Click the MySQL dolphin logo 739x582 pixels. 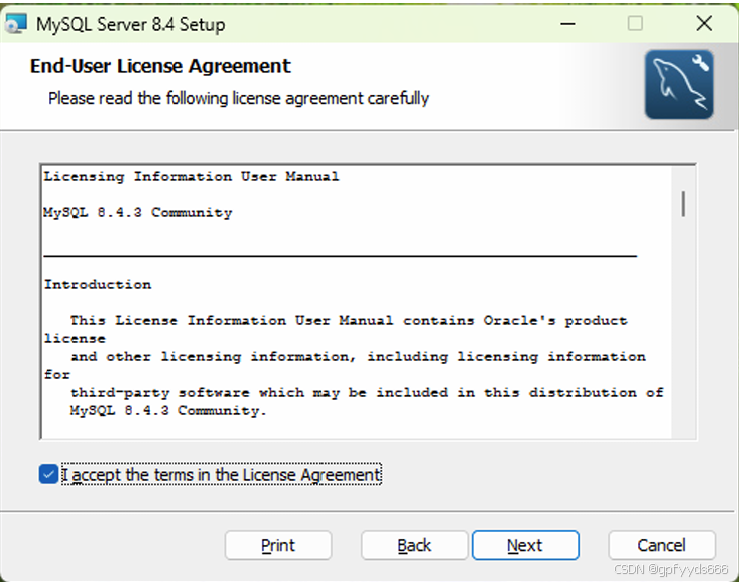click(x=679, y=84)
